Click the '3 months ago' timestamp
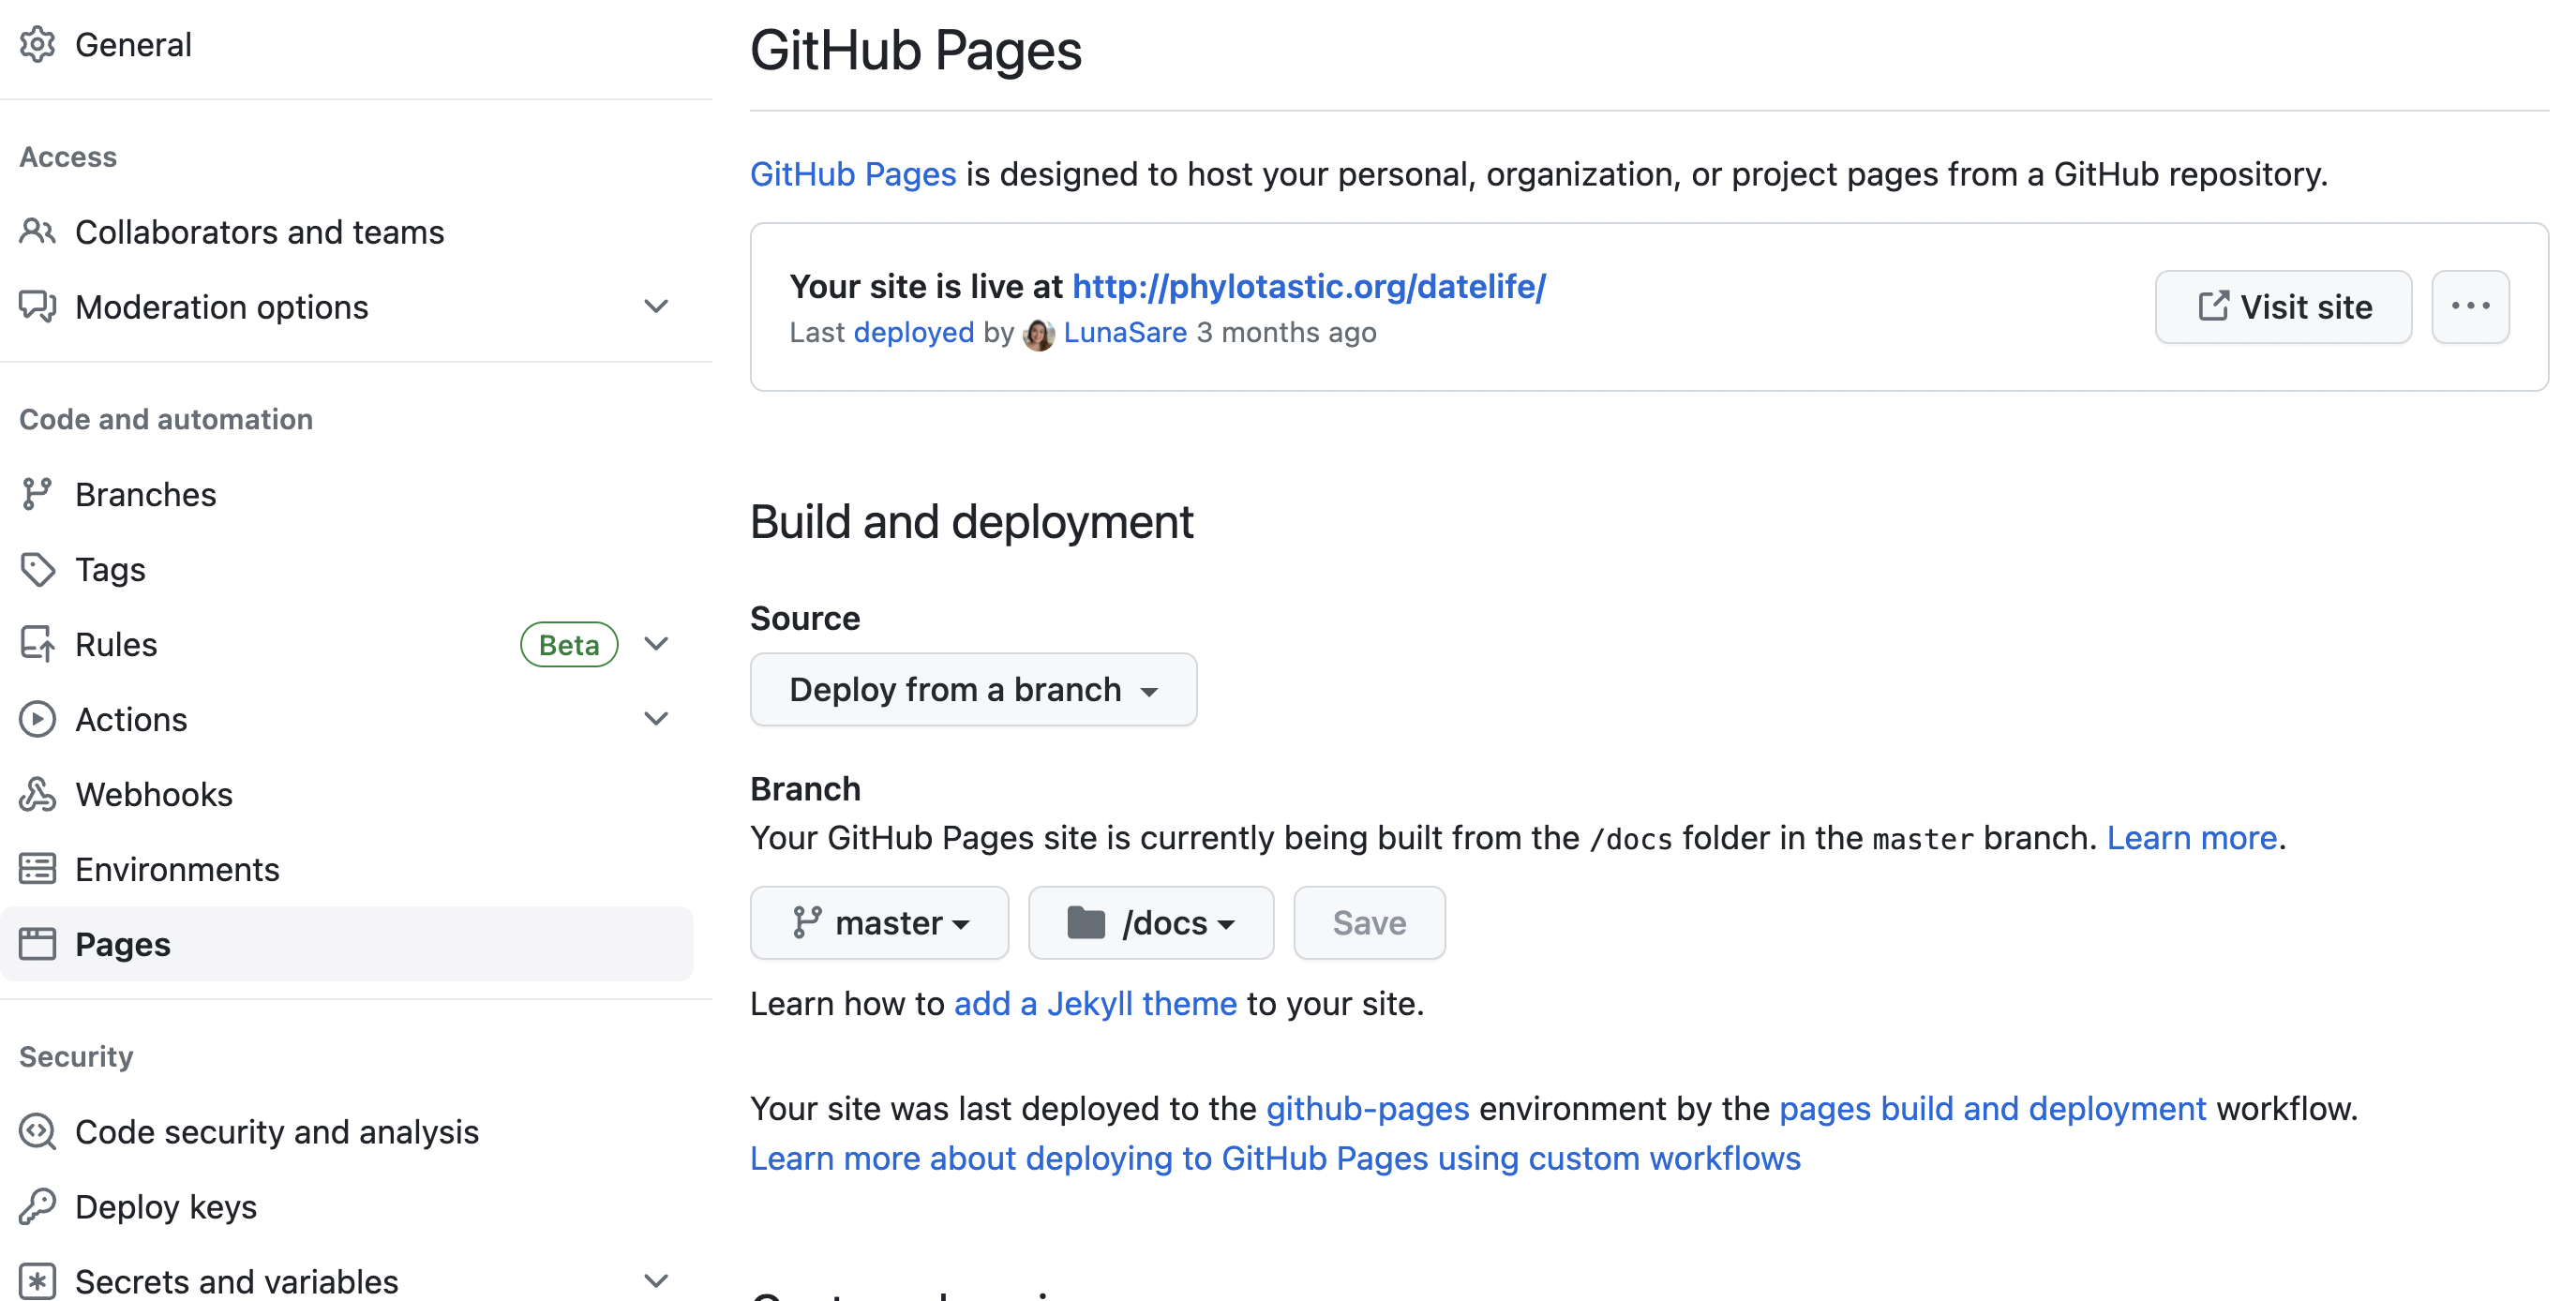The height and width of the screenshot is (1301, 2576). click(1286, 333)
